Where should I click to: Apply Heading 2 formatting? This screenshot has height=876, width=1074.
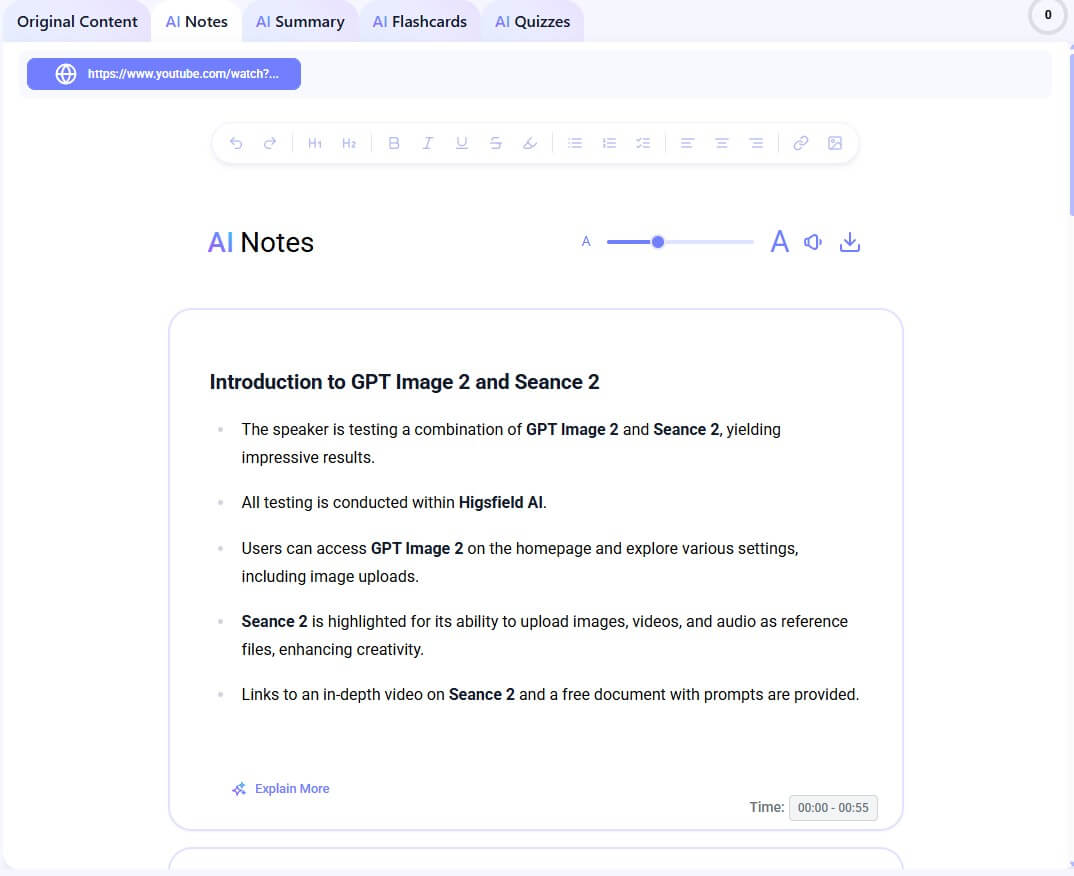click(349, 143)
